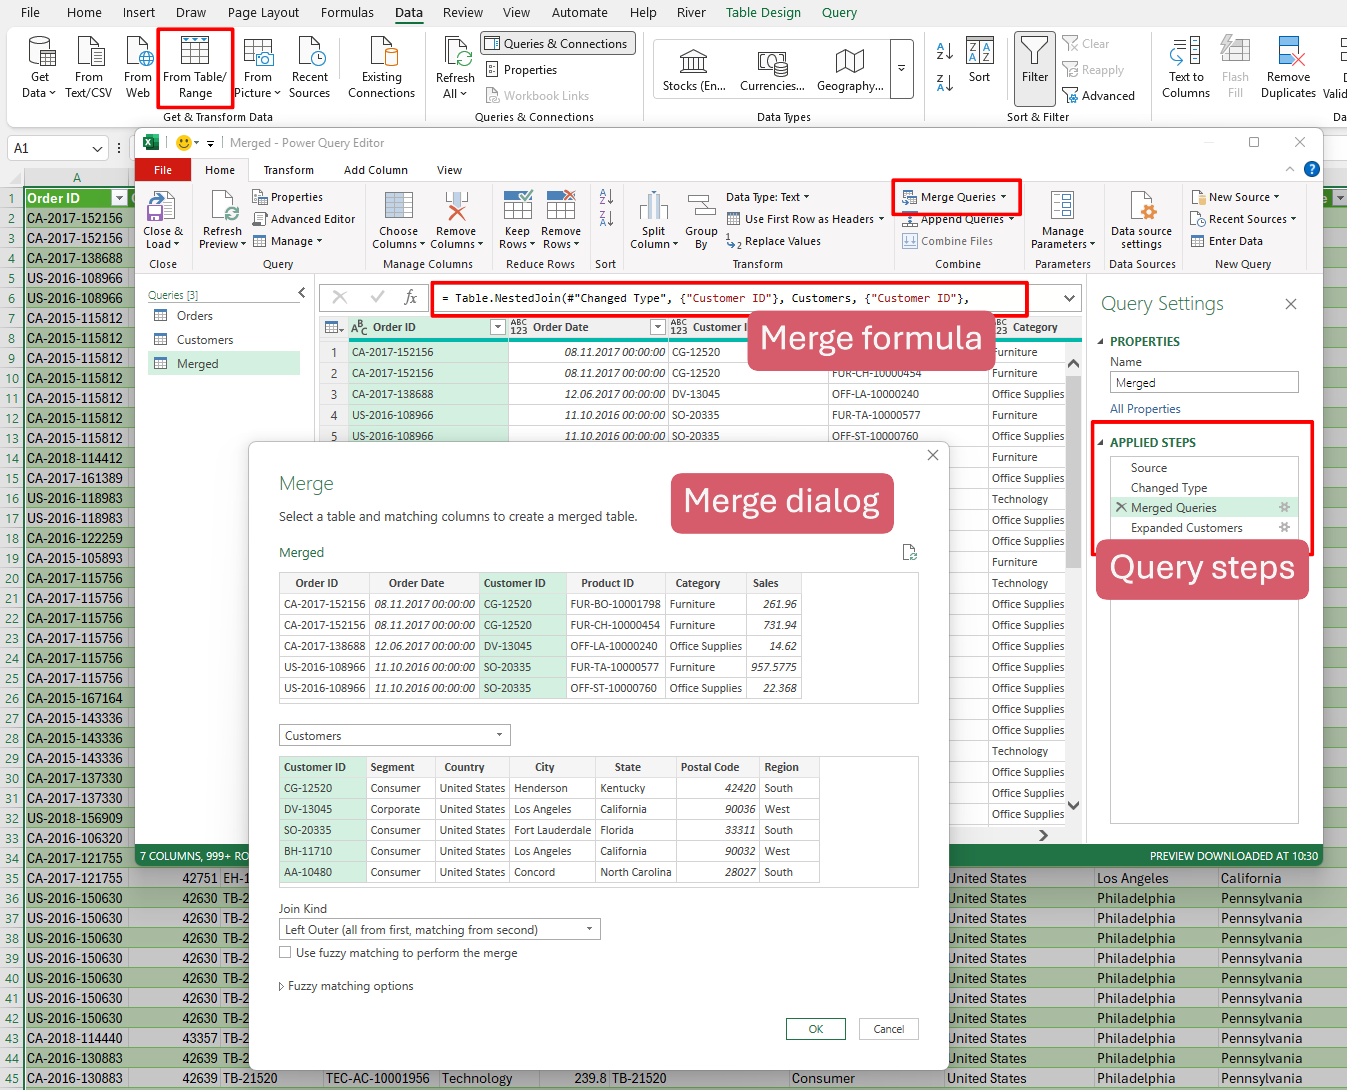Open the Formulas ribbon tab
The image size is (1347, 1090).
point(347,13)
